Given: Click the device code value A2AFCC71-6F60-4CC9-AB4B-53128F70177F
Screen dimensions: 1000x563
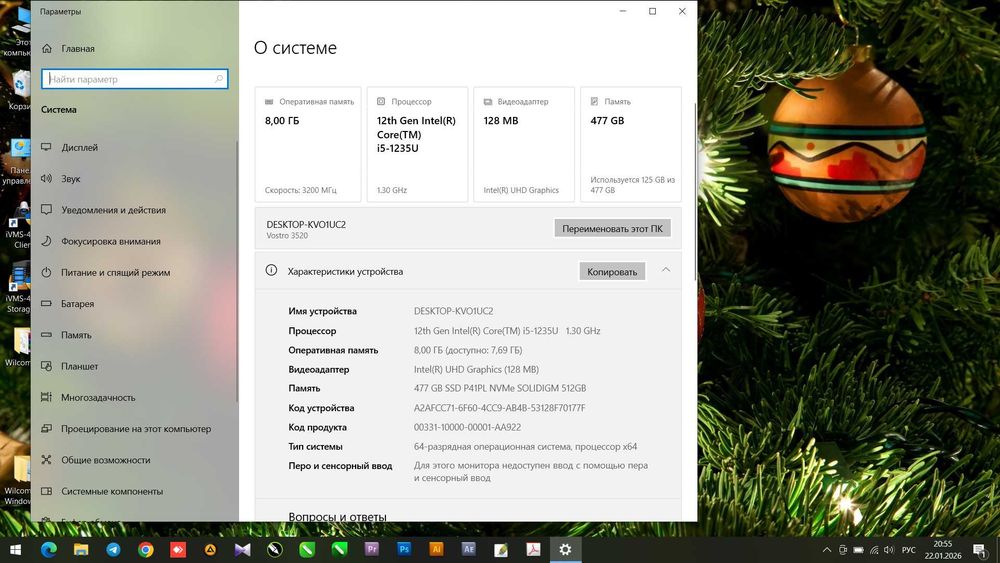Looking at the screenshot, I should click(499, 408).
